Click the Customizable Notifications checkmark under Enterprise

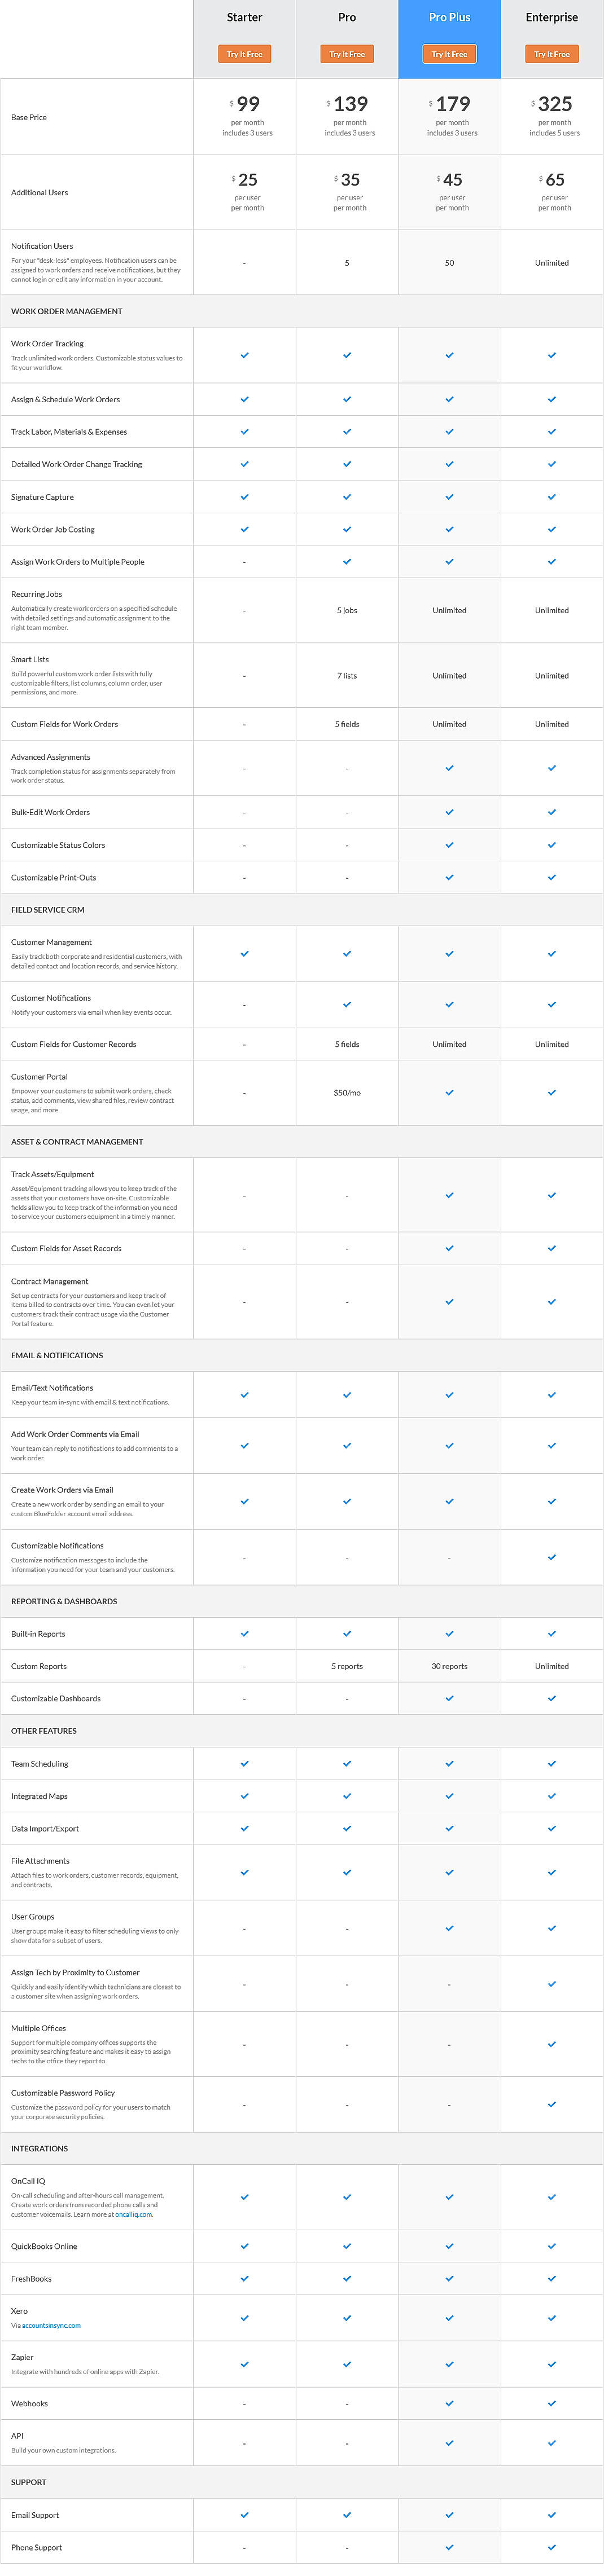pos(551,1557)
